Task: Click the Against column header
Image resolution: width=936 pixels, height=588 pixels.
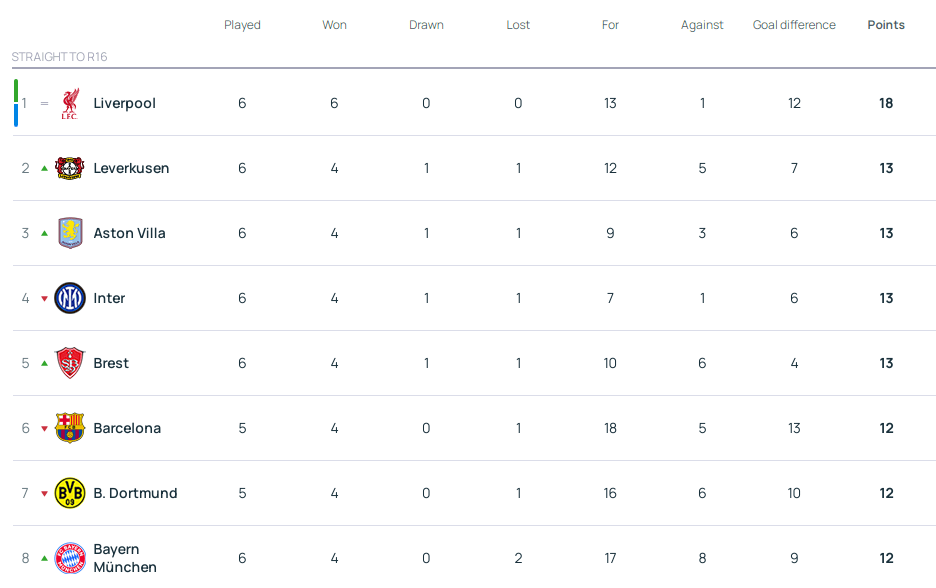Action: (702, 25)
